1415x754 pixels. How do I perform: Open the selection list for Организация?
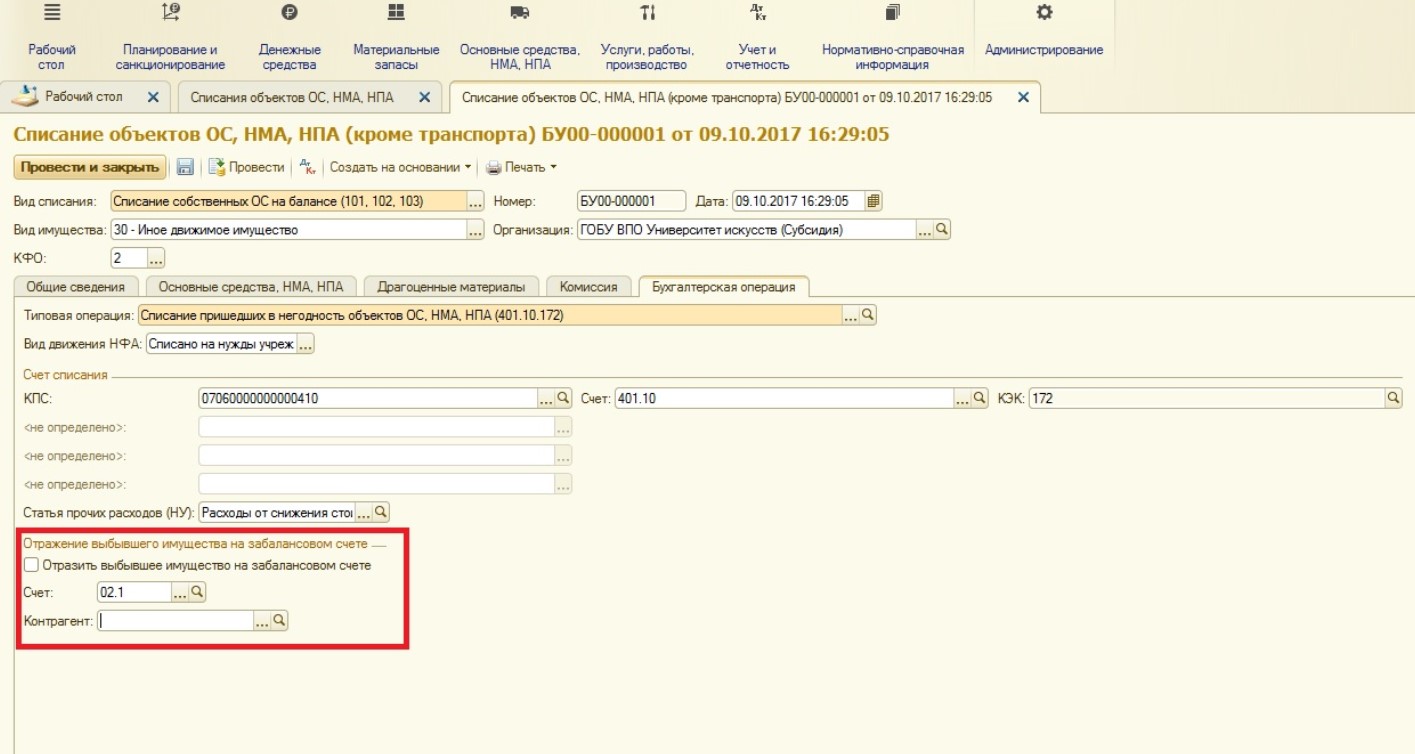925,230
